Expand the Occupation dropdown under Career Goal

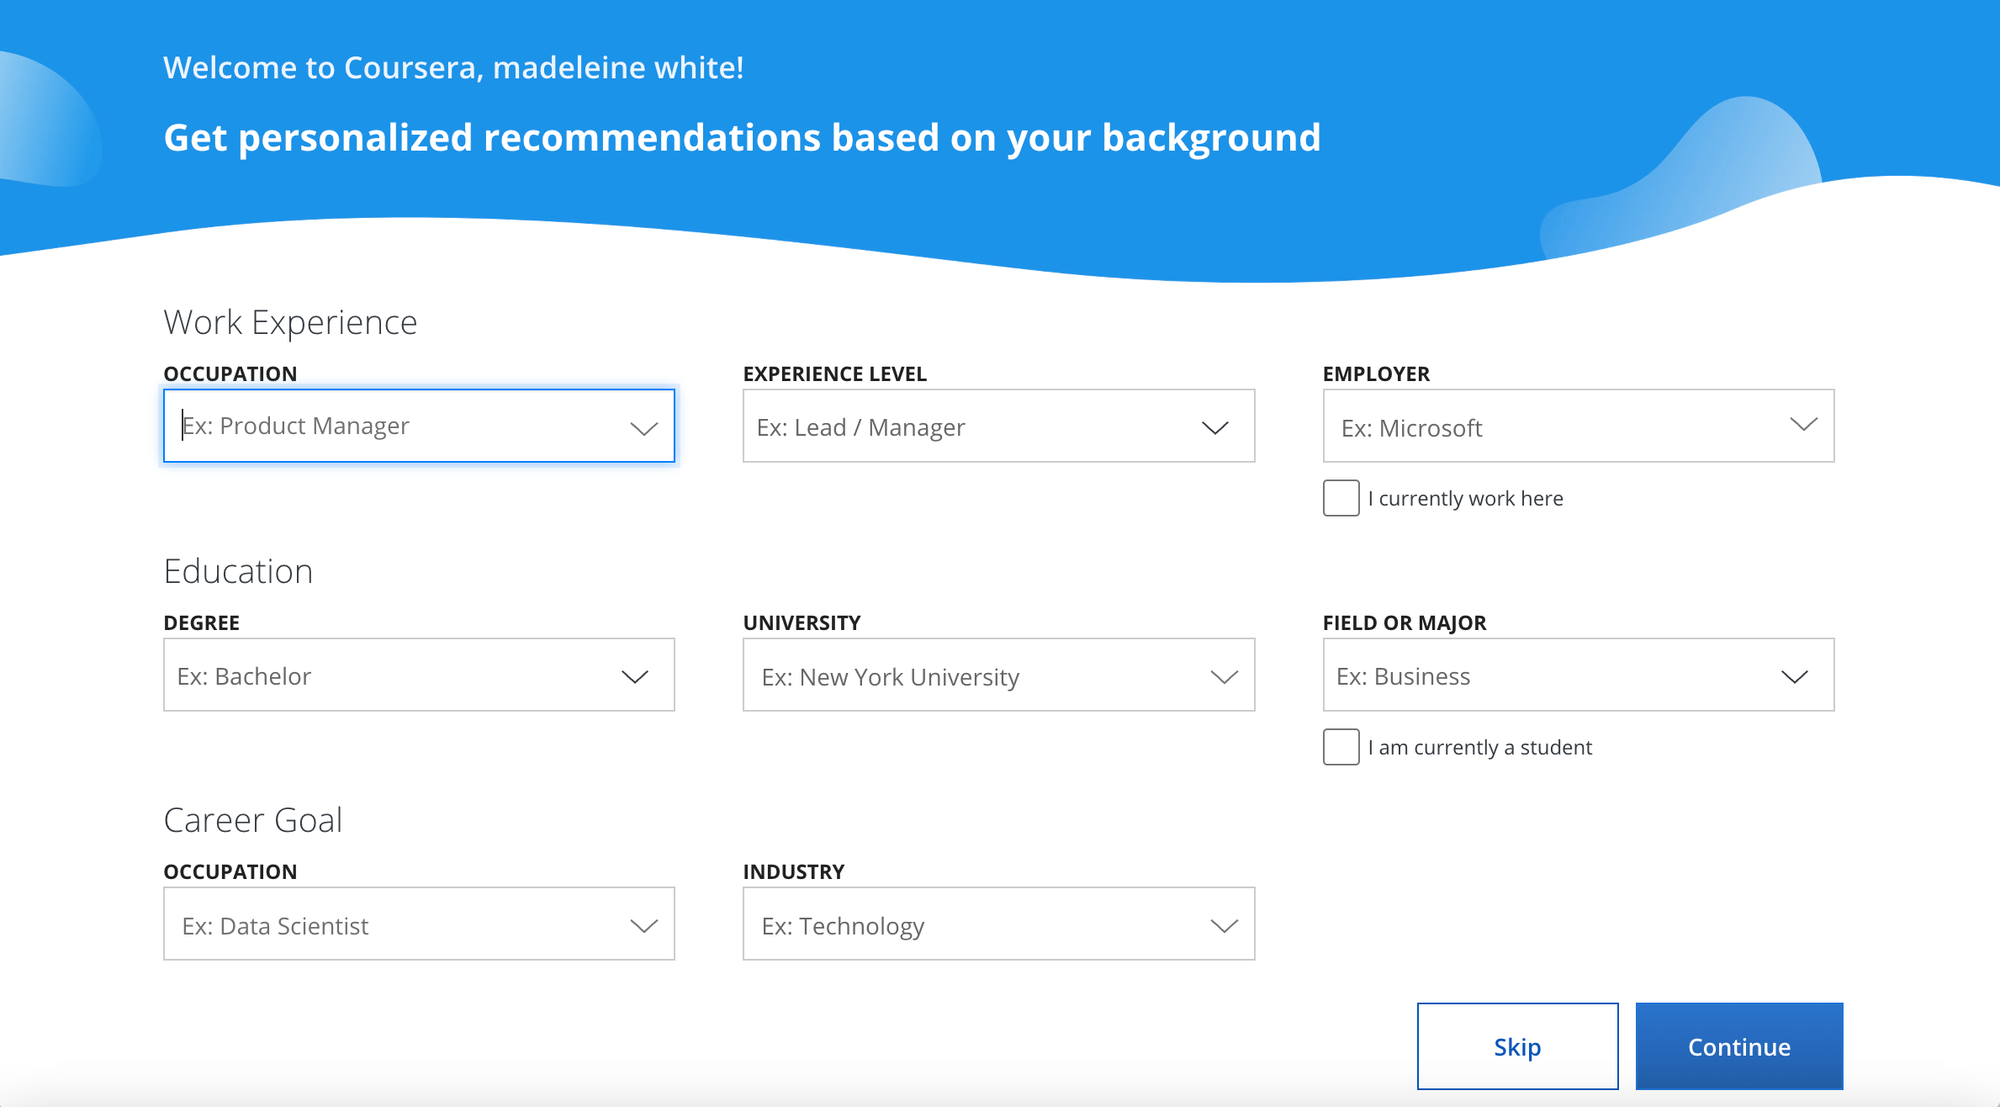click(643, 925)
